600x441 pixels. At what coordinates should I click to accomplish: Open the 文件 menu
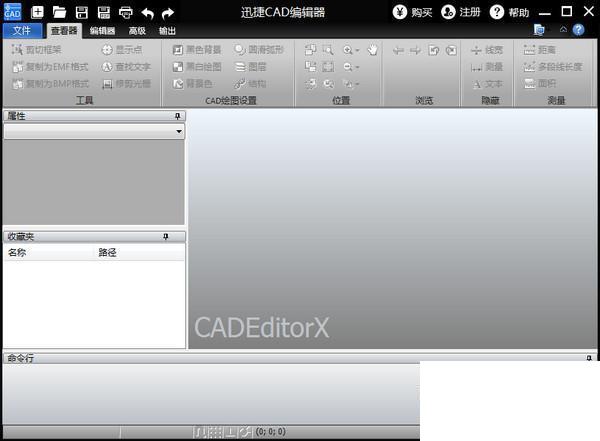click(x=22, y=31)
